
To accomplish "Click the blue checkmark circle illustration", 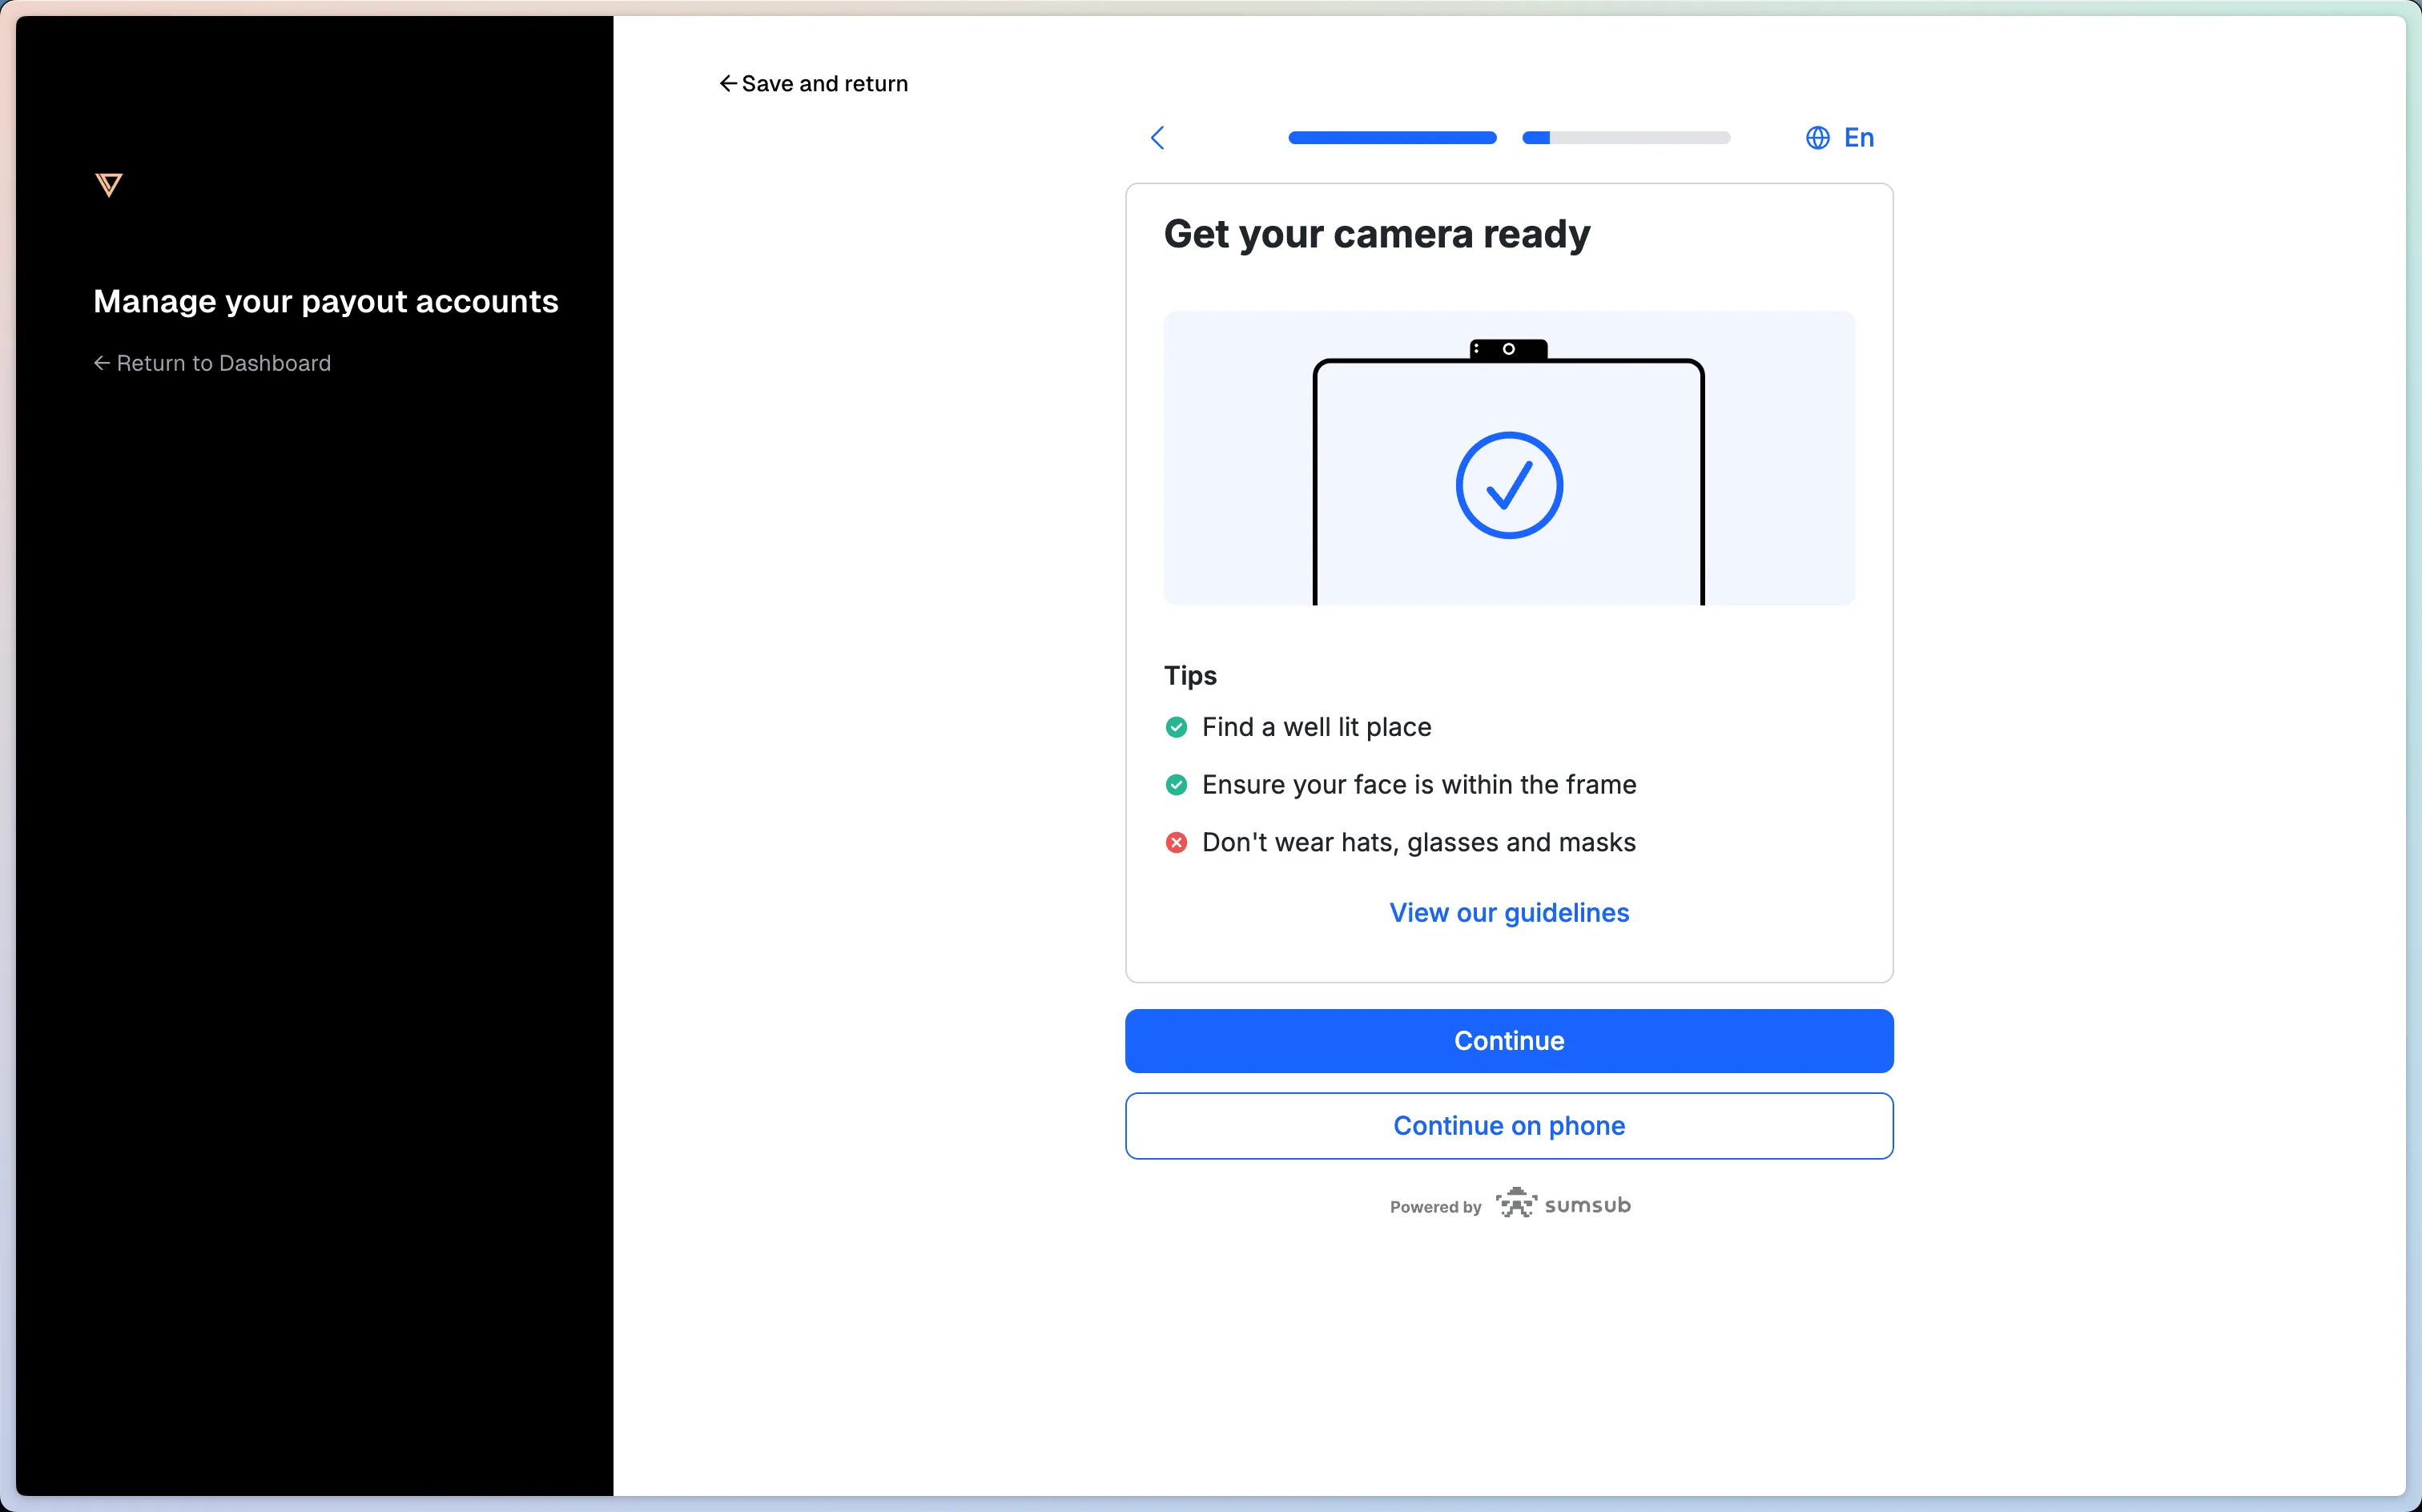I will click(x=1509, y=486).
